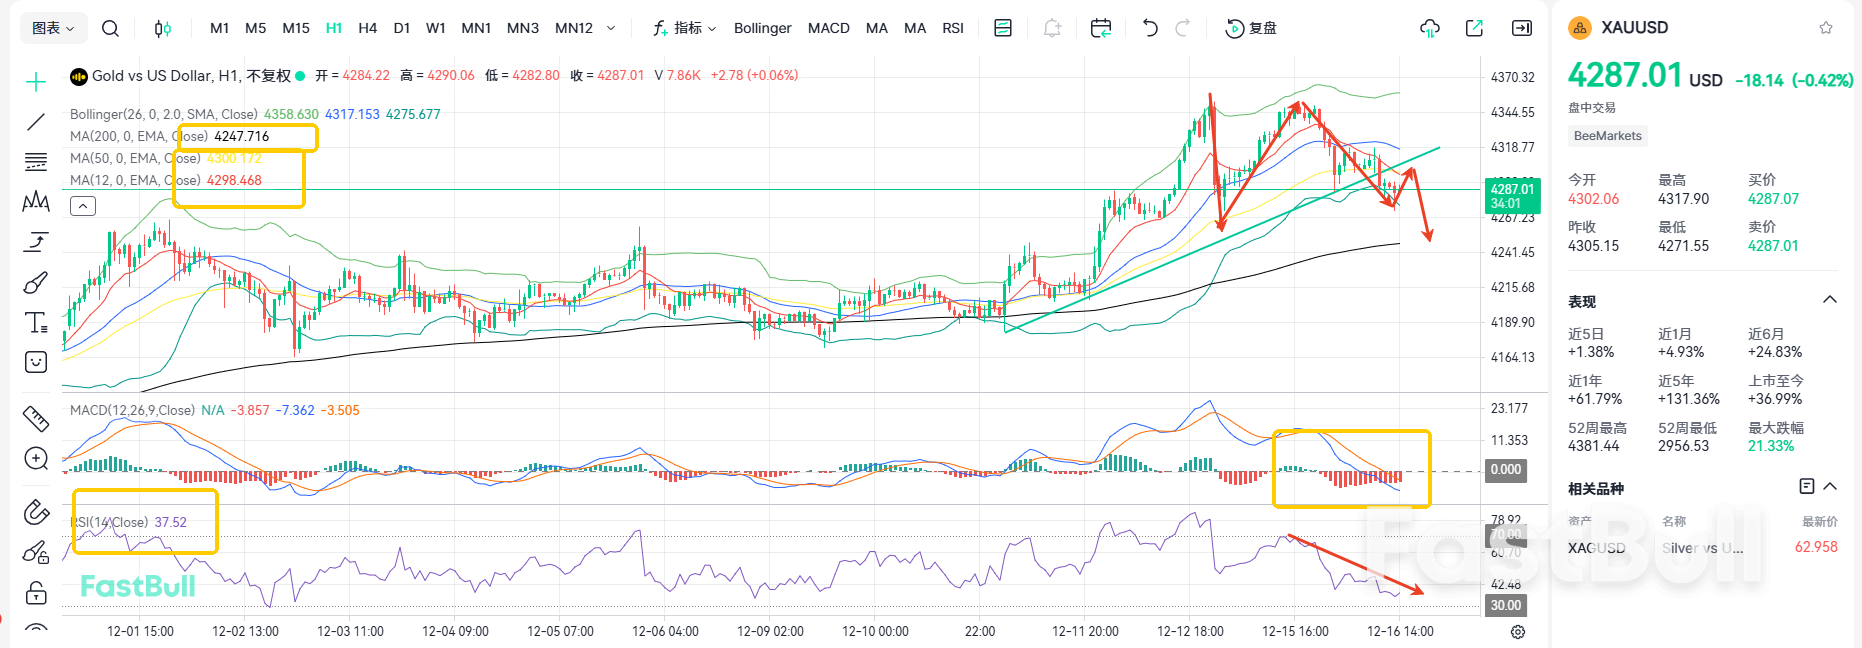Screen dimensions: 1862x648
Task: Change candlestick chart style
Action: click(x=163, y=28)
